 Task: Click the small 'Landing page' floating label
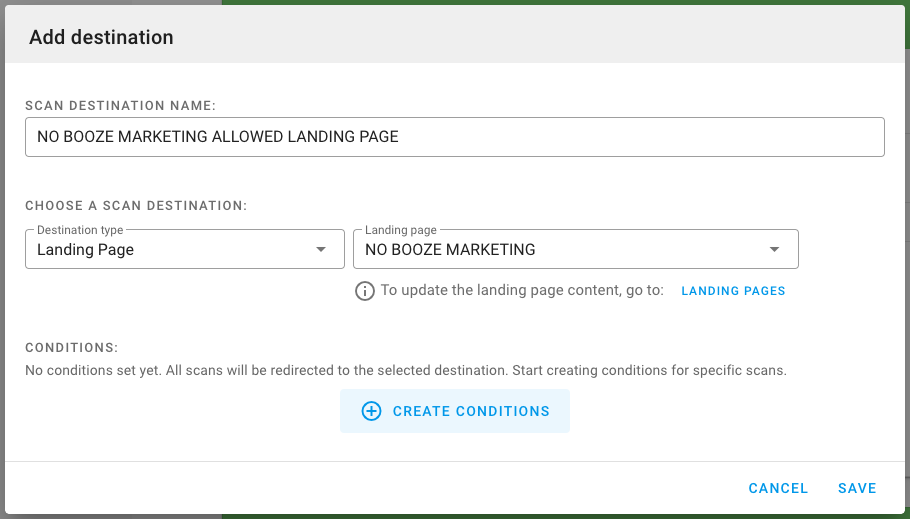[400, 230]
